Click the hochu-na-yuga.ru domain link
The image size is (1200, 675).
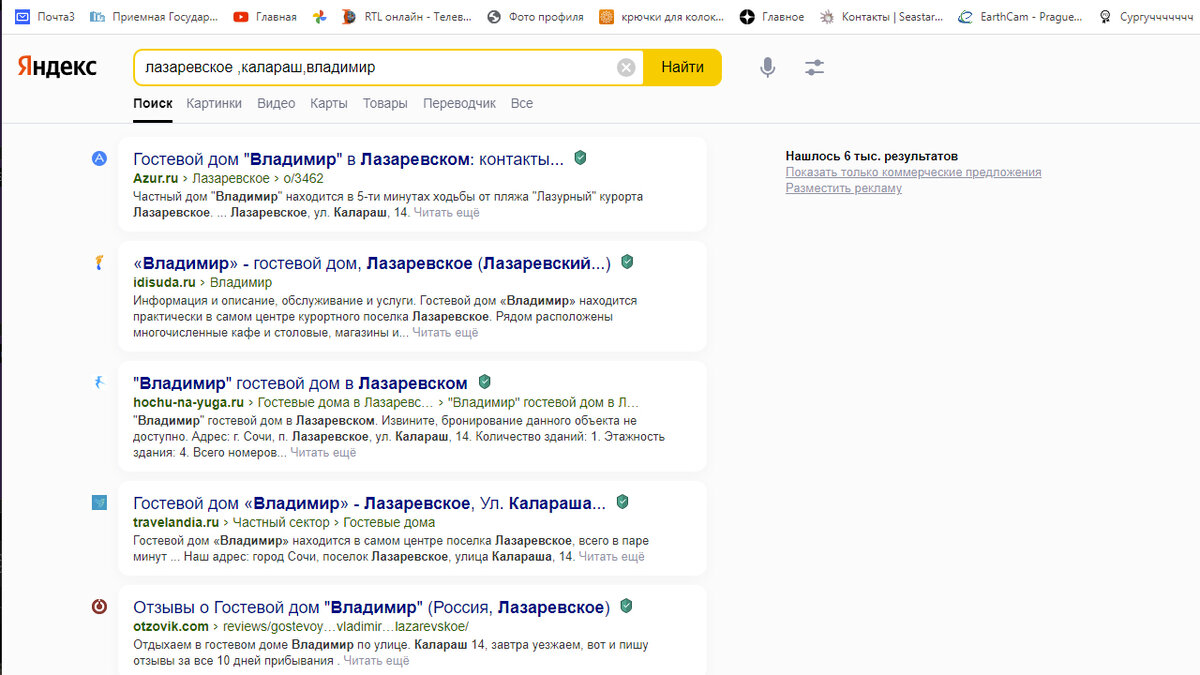[188, 402]
